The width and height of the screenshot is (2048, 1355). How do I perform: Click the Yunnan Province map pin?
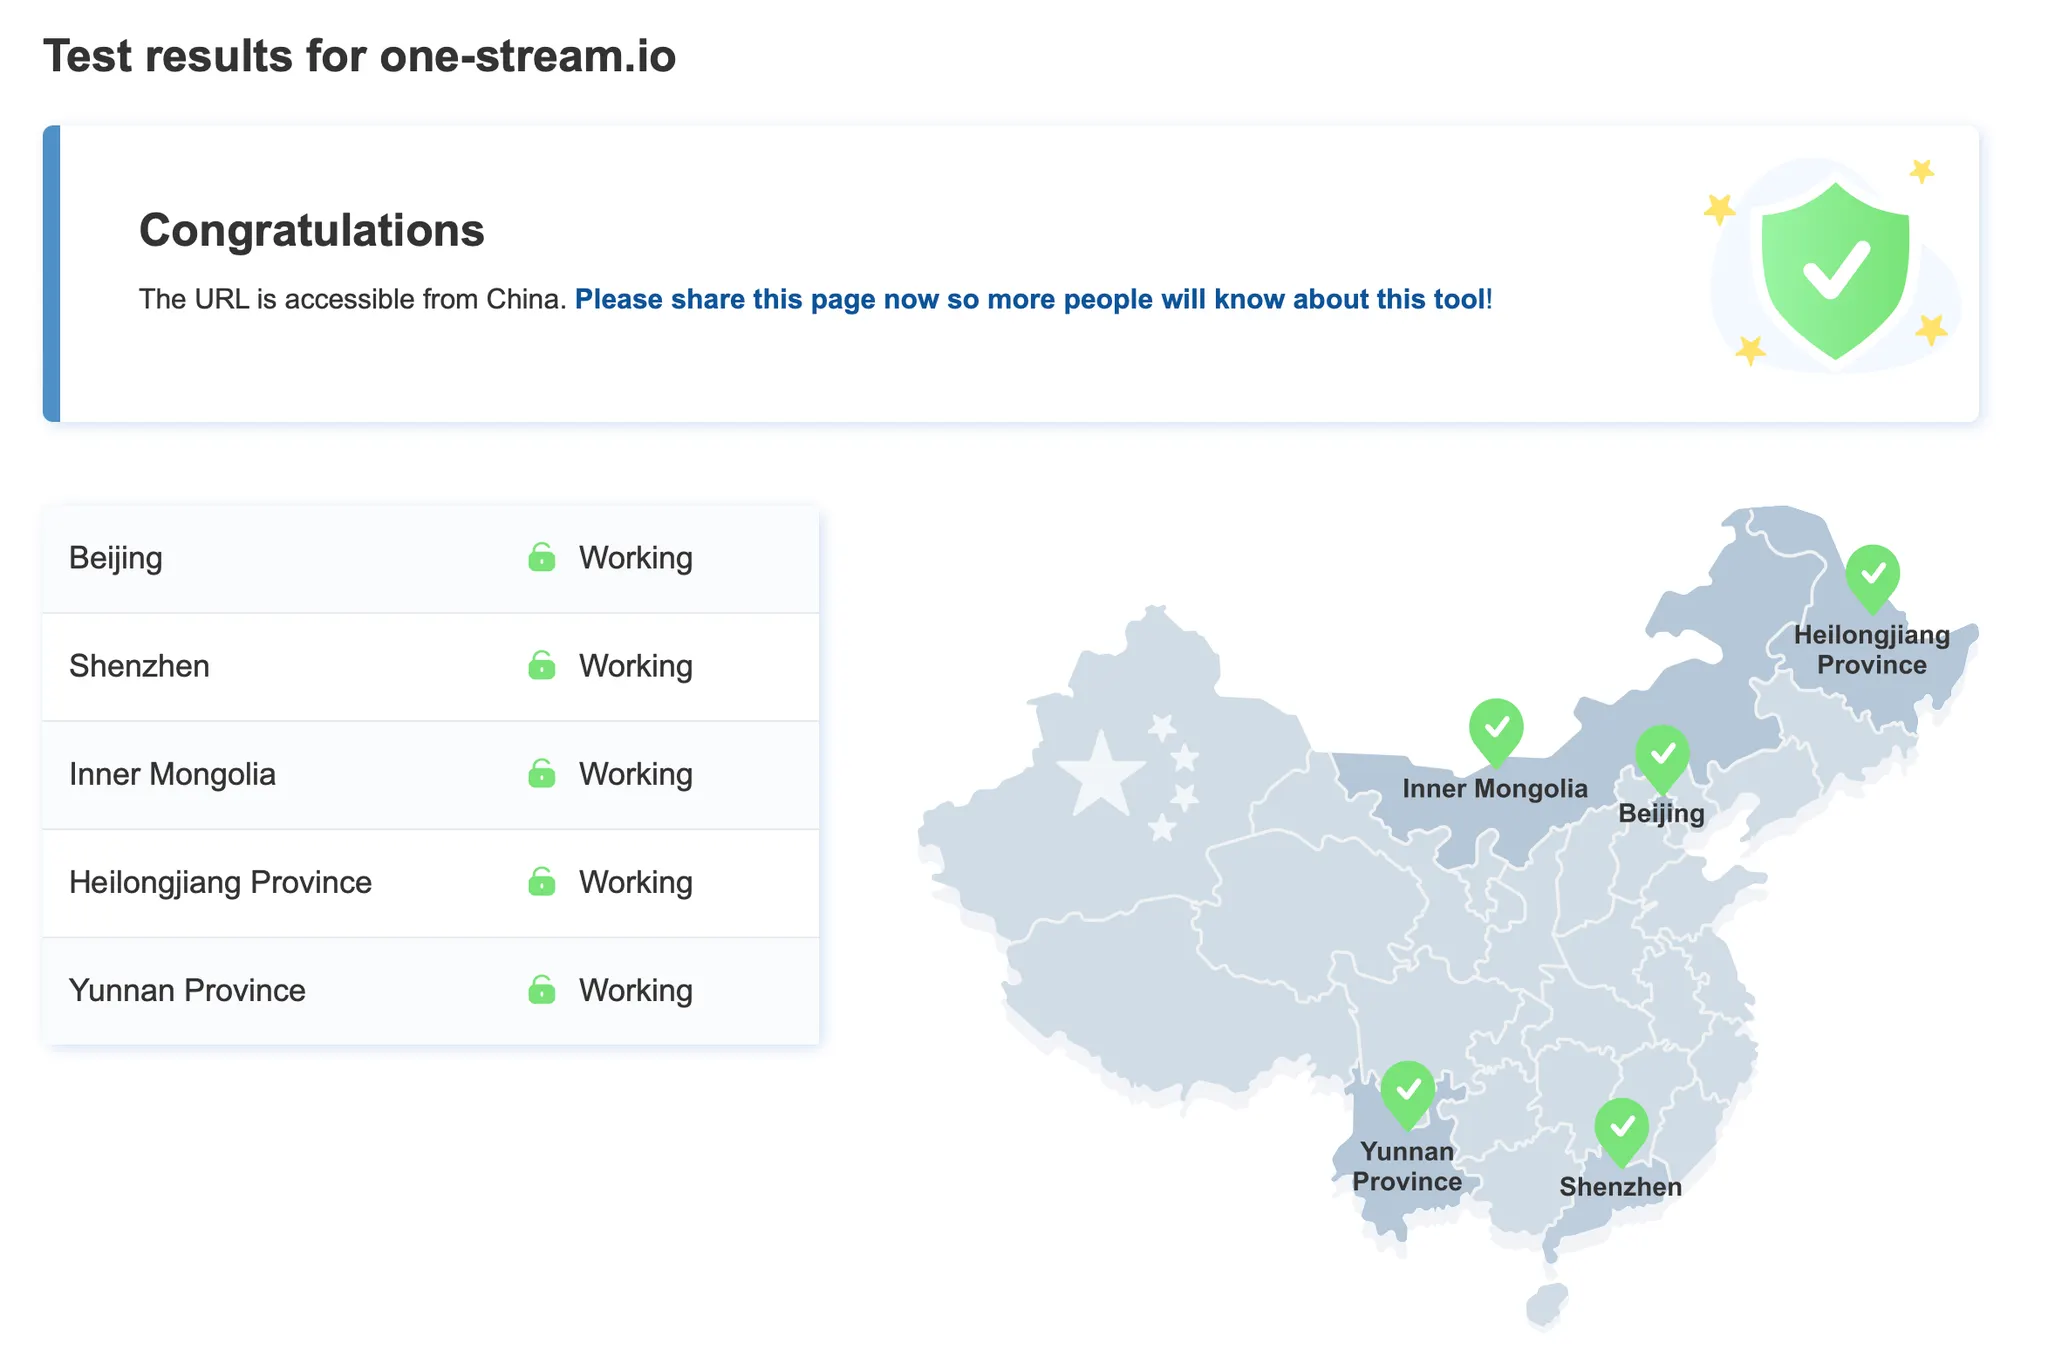coord(1408,1092)
